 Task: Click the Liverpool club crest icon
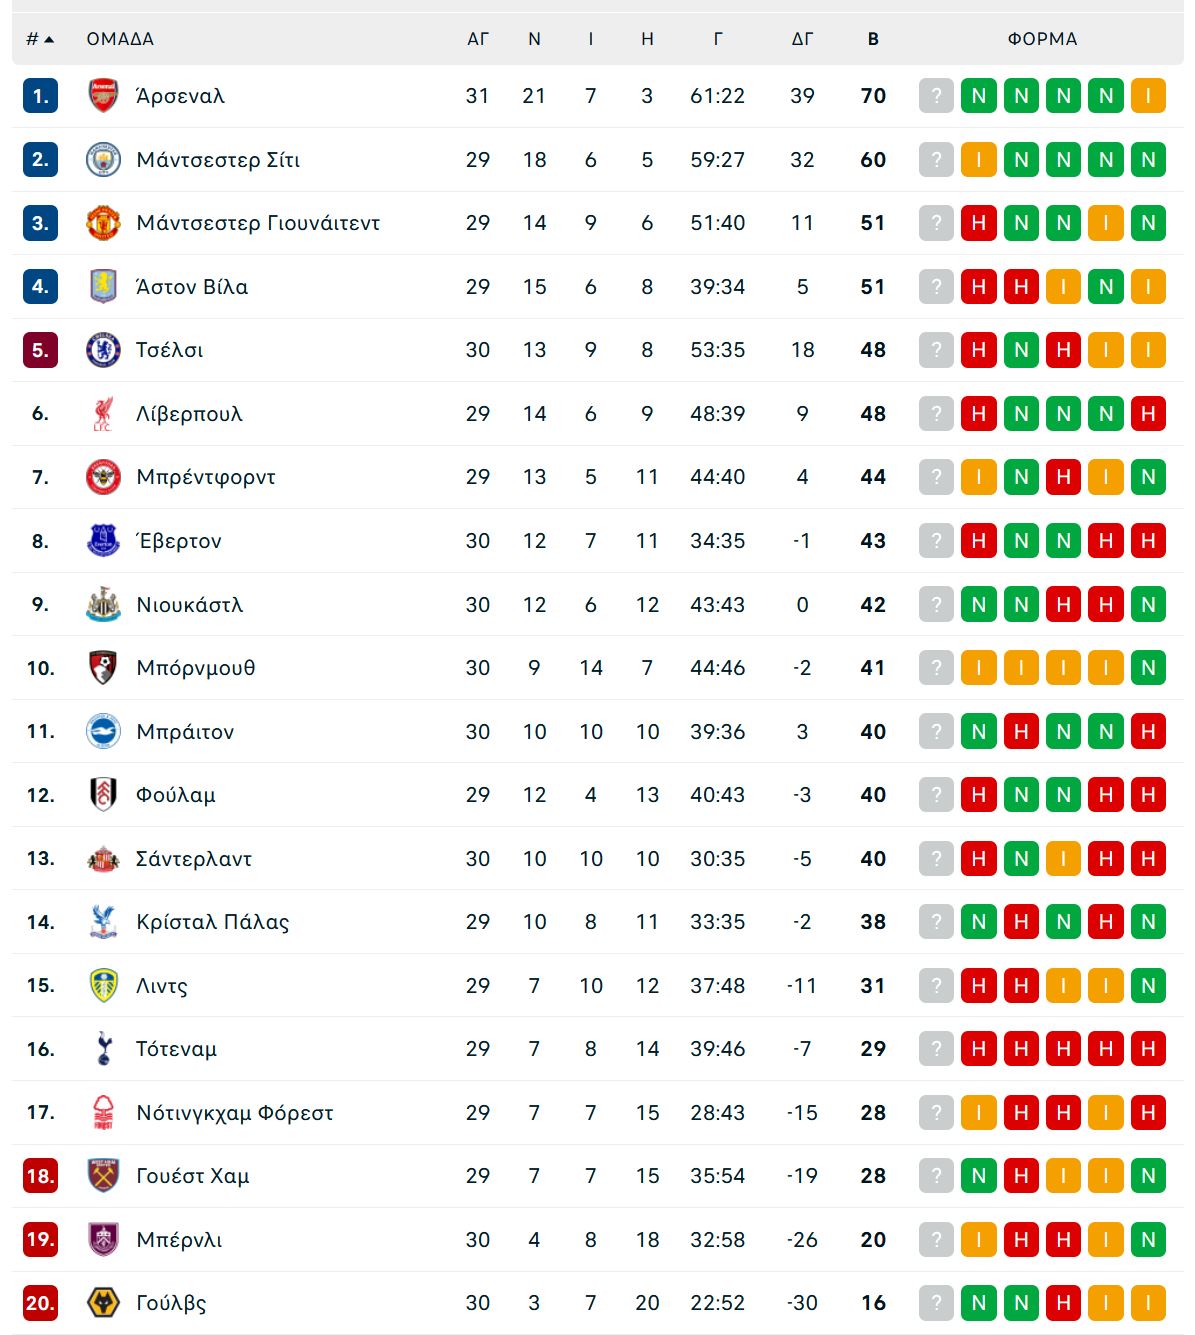point(103,414)
